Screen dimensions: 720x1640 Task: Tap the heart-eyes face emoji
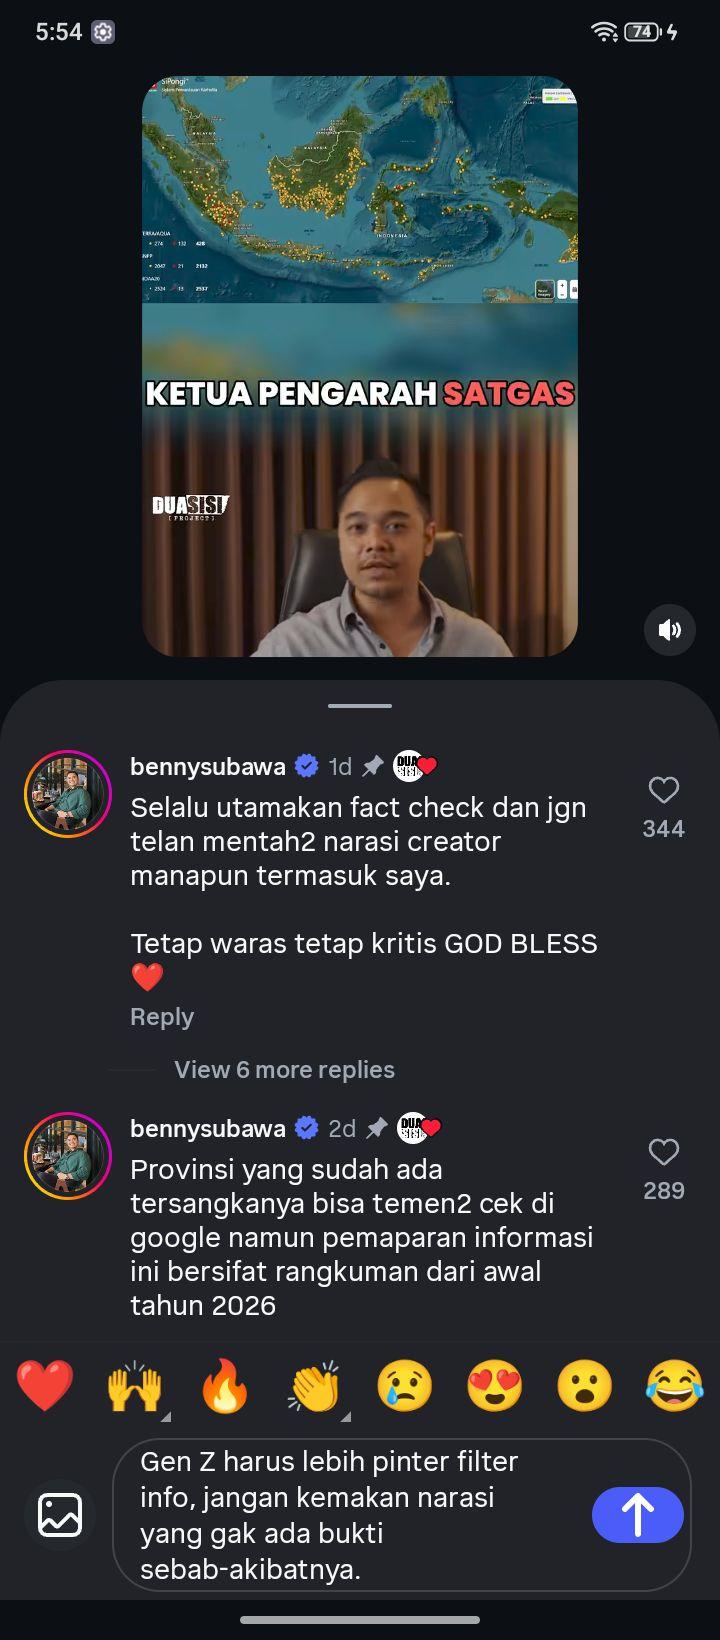coord(495,1386)
